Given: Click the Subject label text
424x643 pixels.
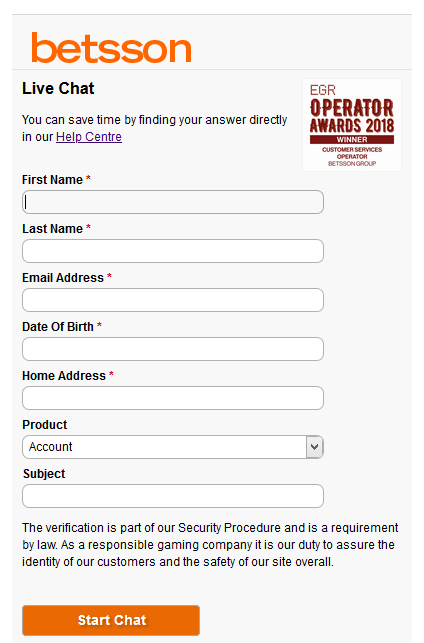Looking at the screenshot, I should point(44,474).
